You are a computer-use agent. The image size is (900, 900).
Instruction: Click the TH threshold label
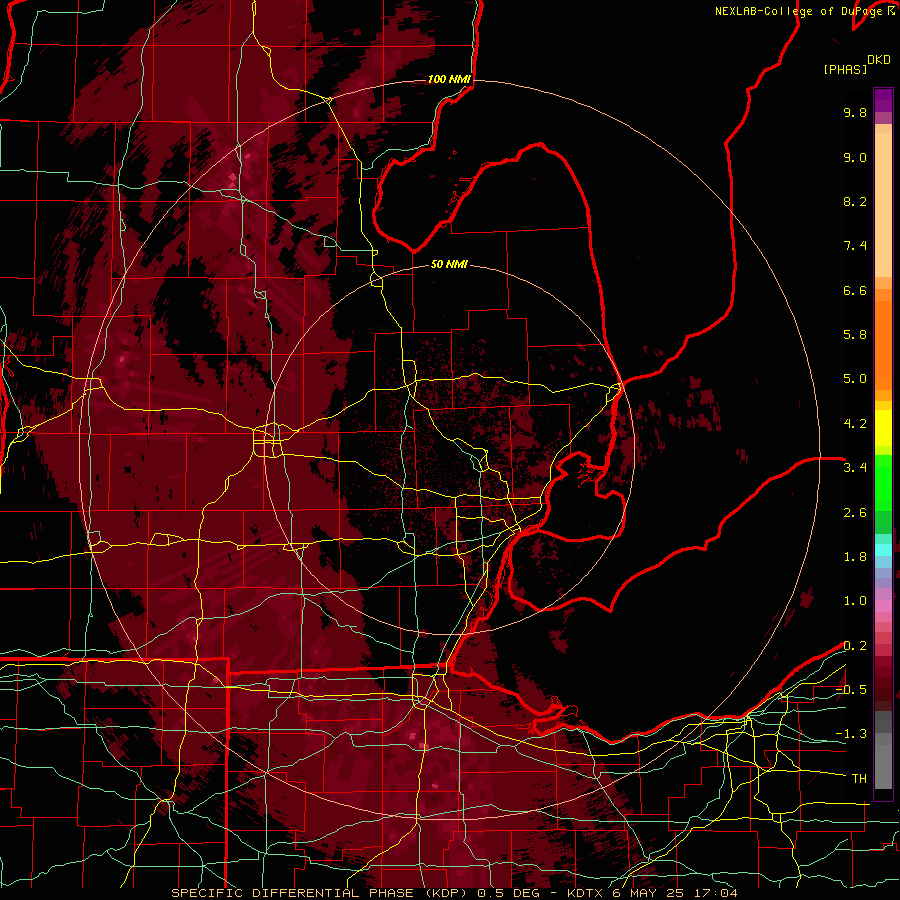pos(859,779)
